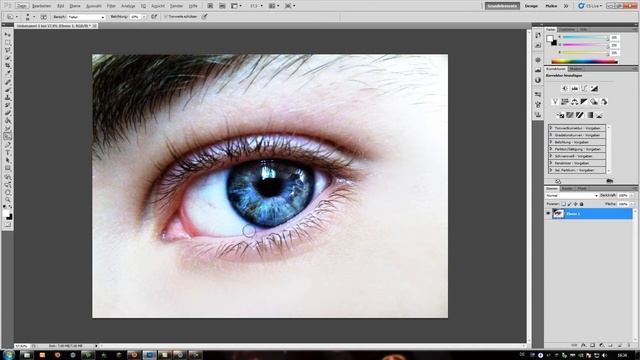Select the Spot Healing Brush tool

pos(8,82)
